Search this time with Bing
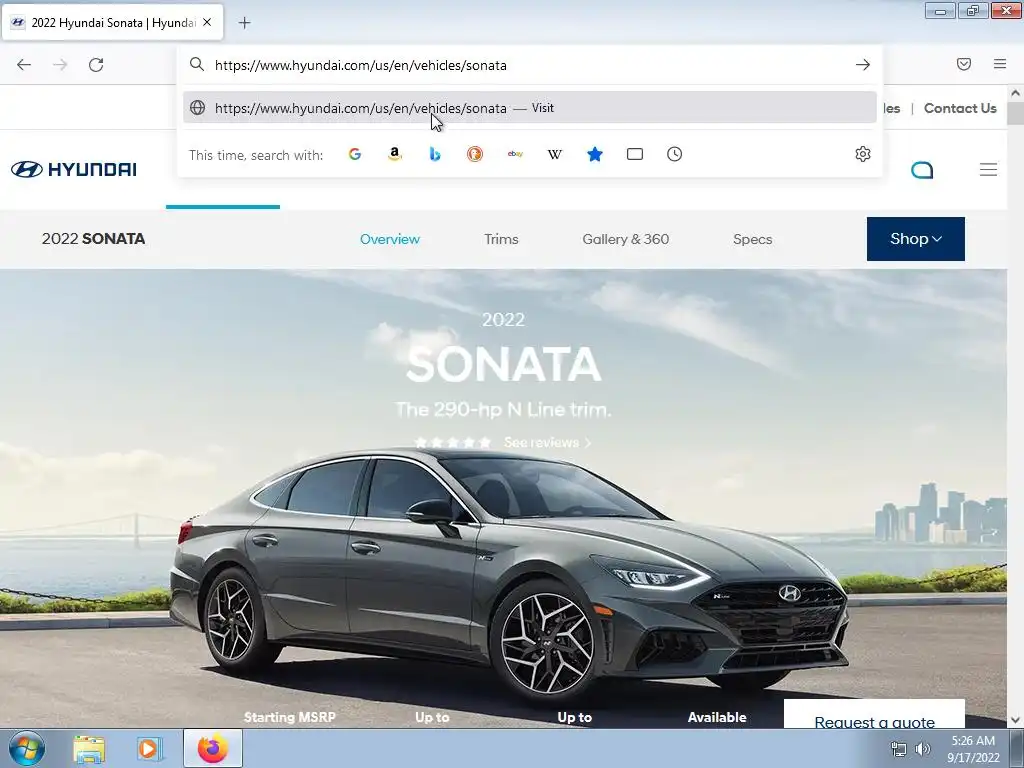 [x=435, y=154]
